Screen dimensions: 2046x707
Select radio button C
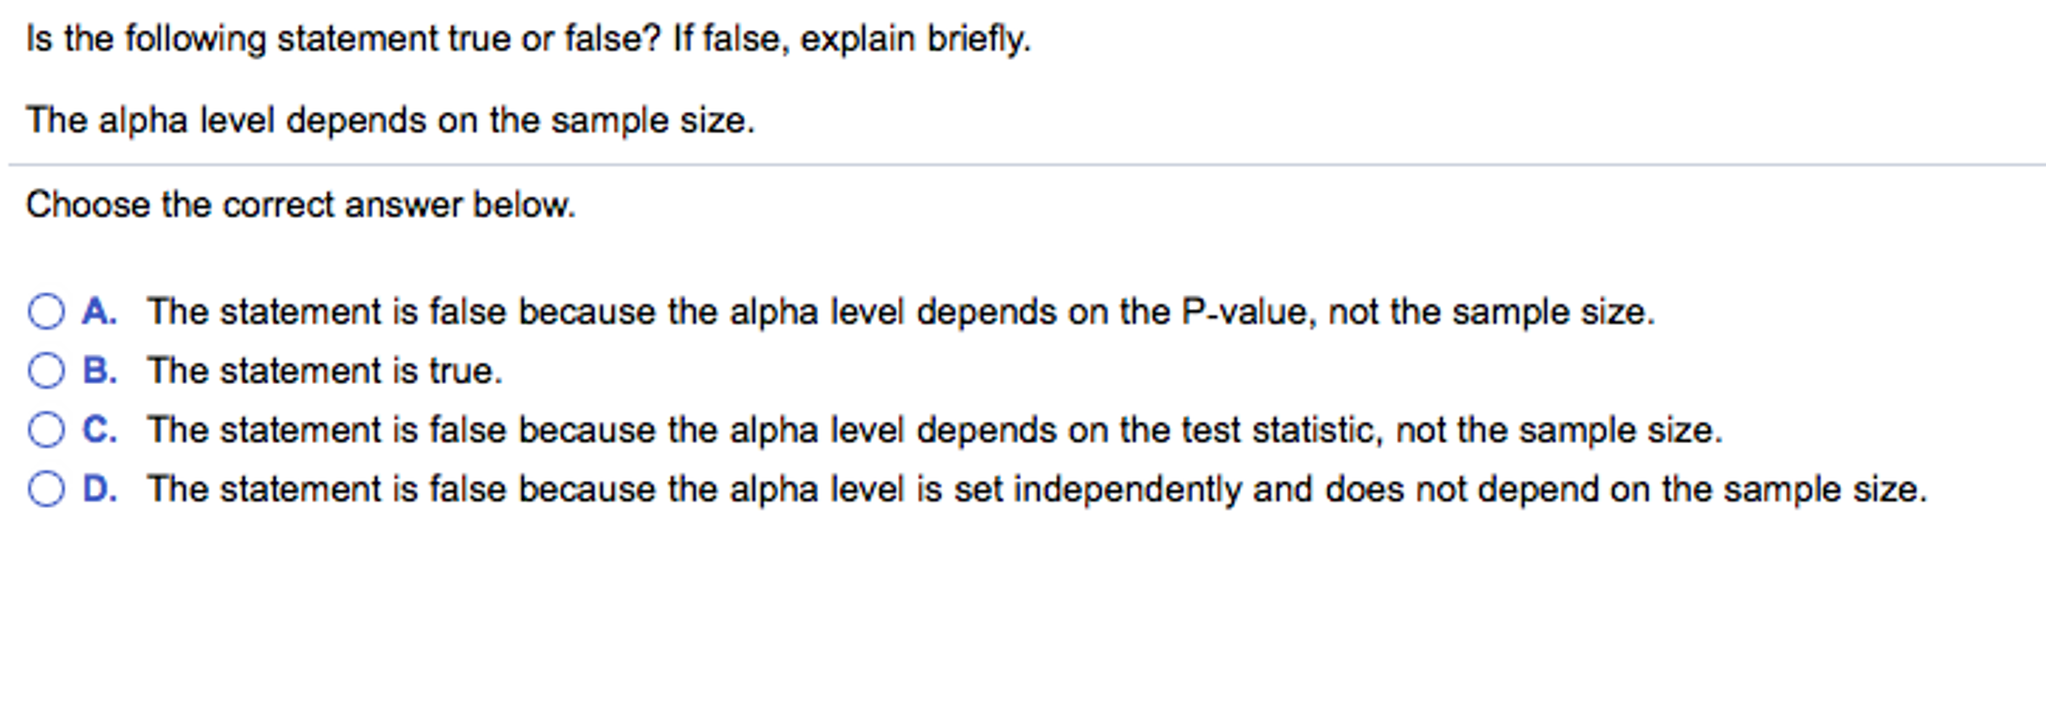click(44, 430)
